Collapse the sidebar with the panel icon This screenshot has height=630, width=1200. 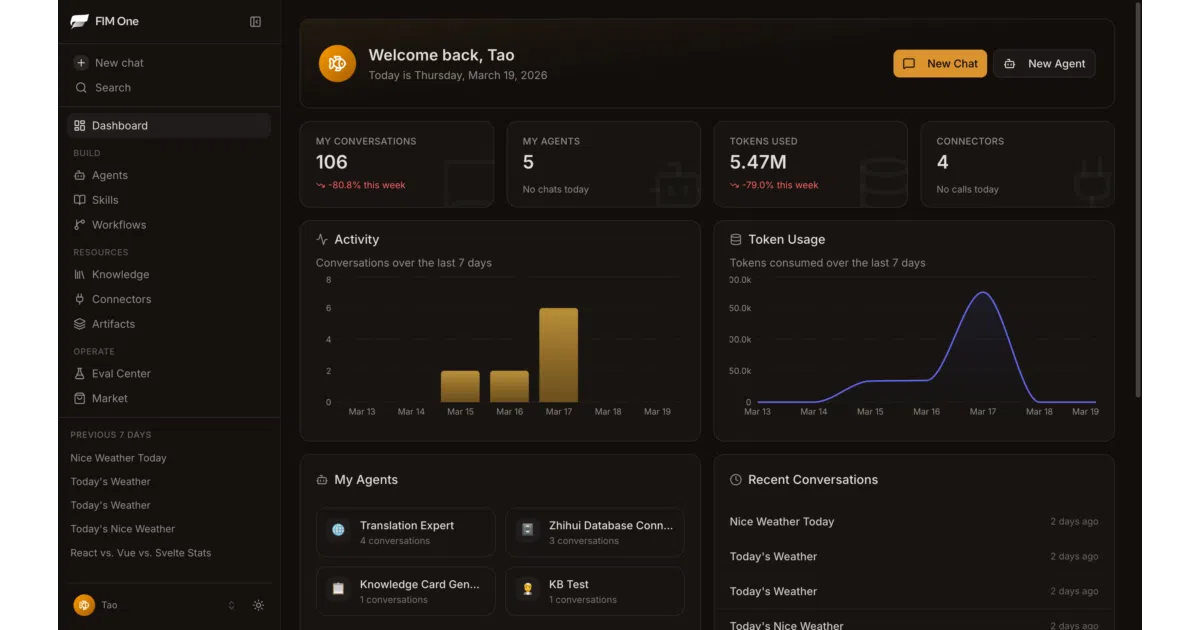click(255, 22)
